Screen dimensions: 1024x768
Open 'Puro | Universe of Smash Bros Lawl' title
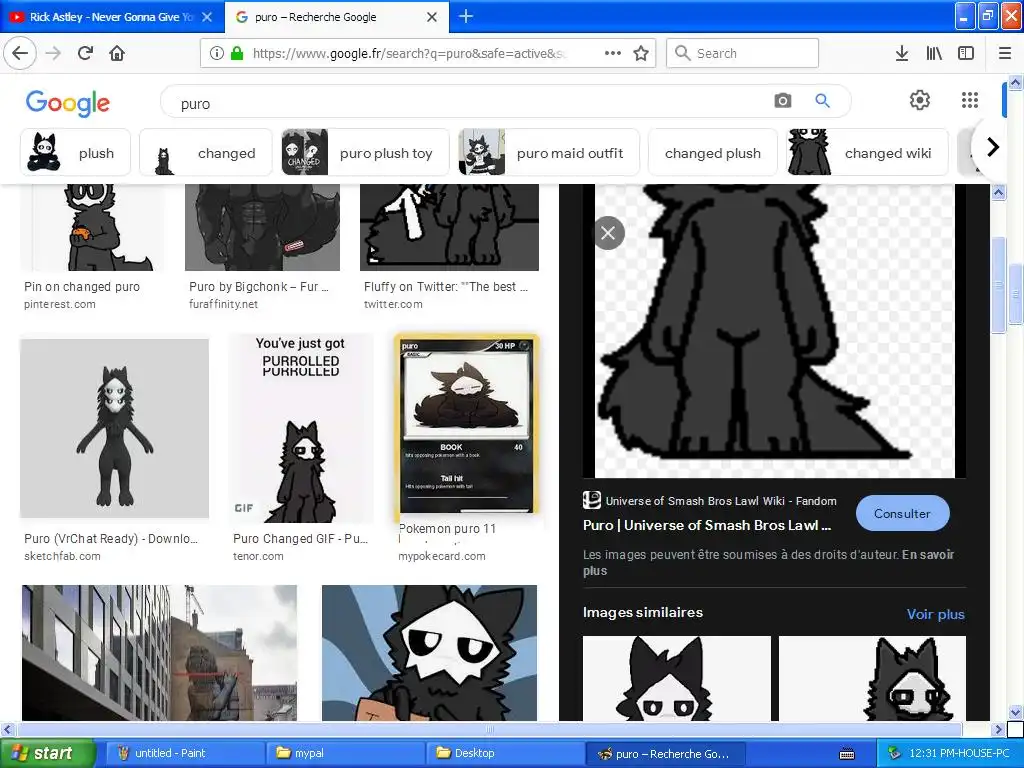click(x=707, y=525)
